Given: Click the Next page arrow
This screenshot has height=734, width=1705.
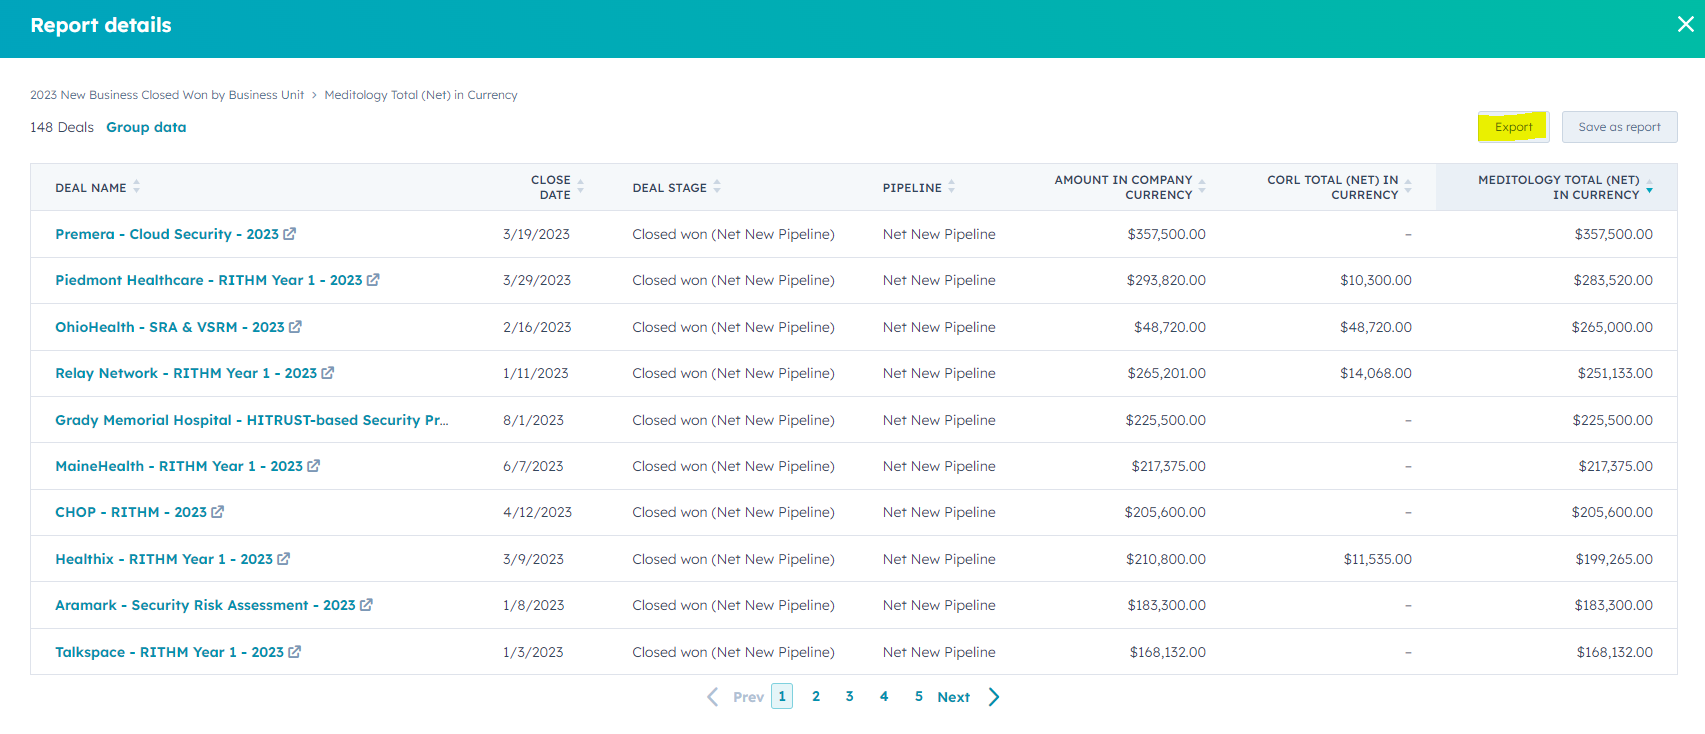Looking at the screenshot, I should tap(993, 697).
